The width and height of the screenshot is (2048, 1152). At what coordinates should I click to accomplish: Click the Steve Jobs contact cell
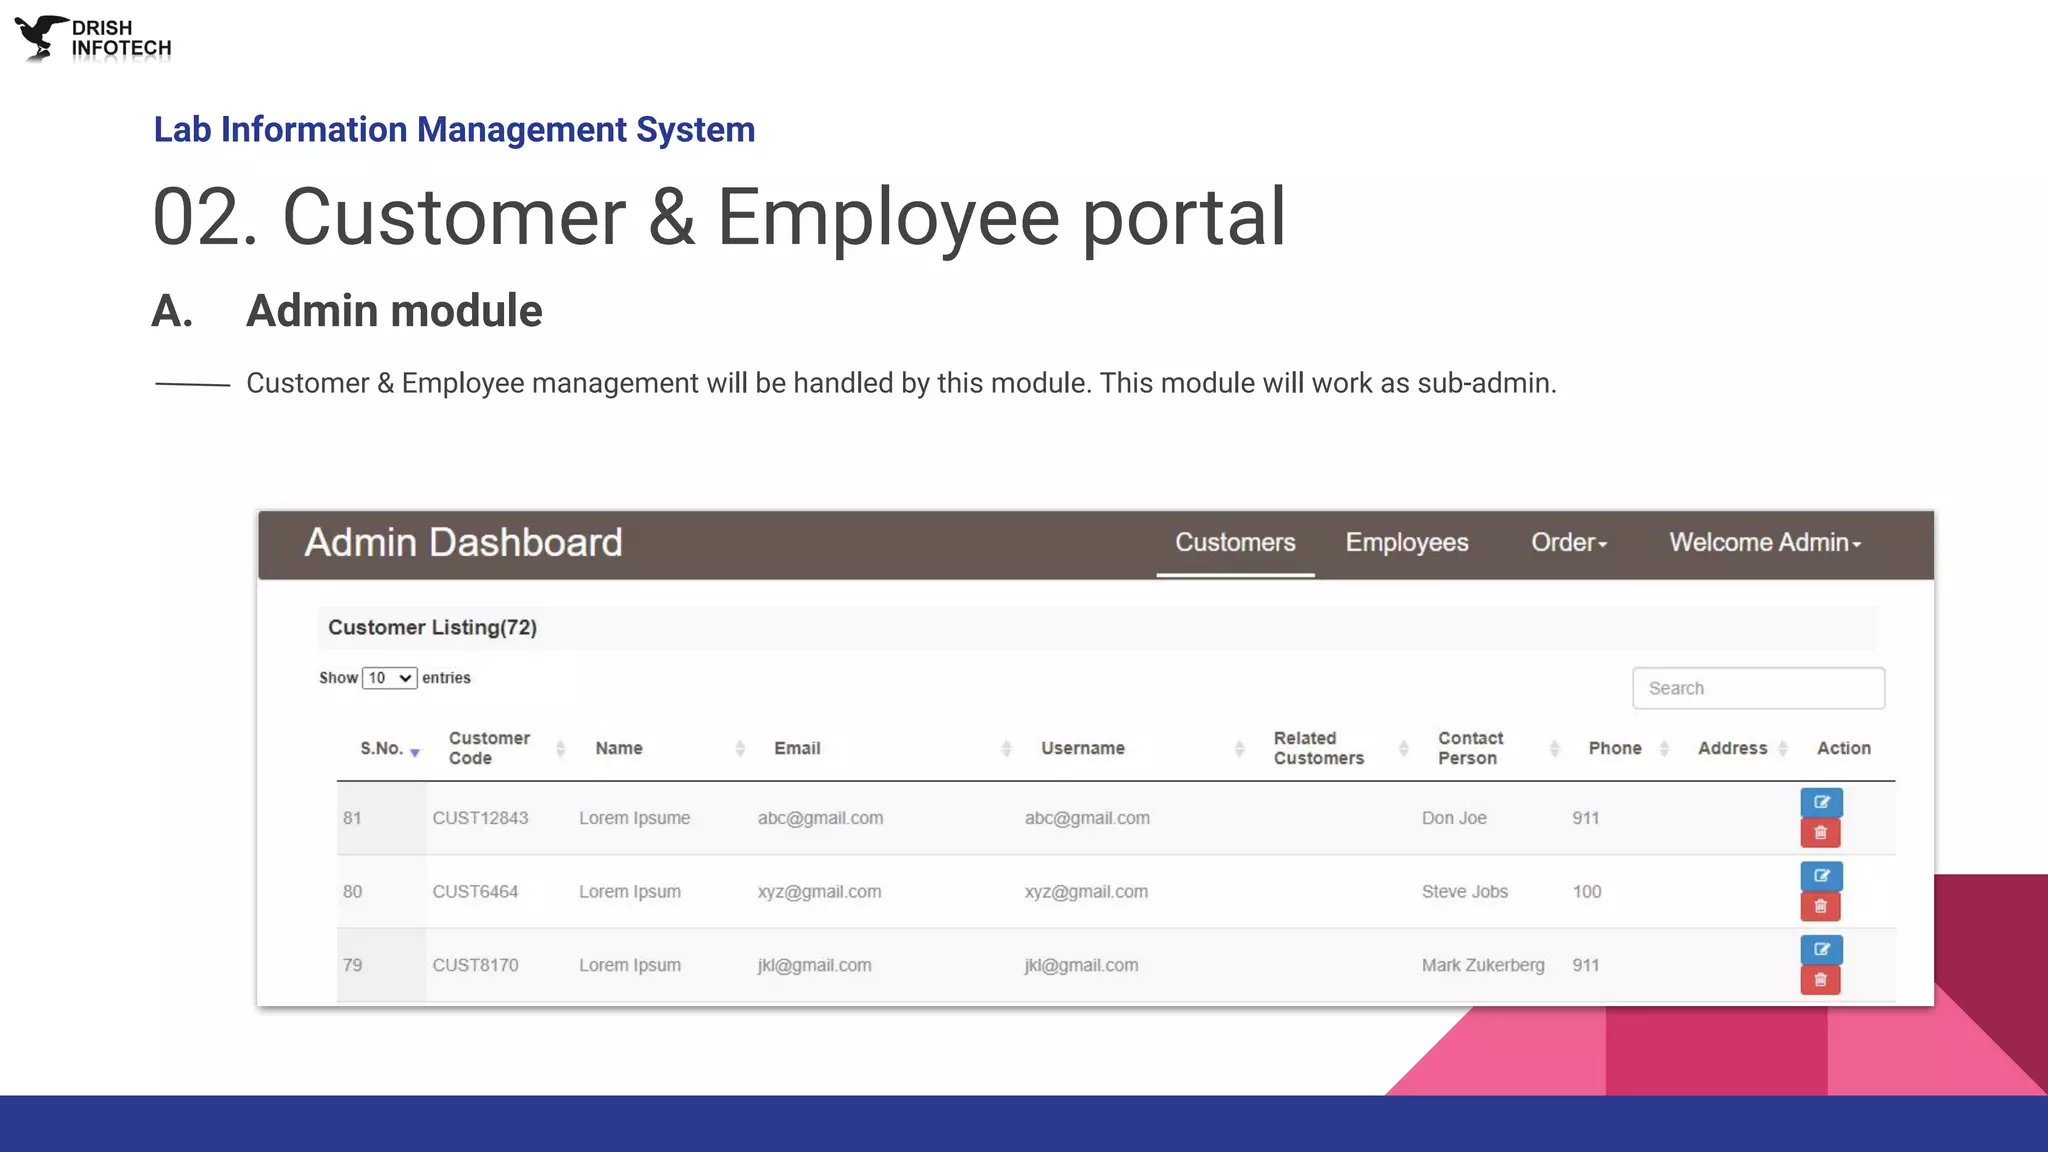pyautogui.click(x=1464, y=892)
